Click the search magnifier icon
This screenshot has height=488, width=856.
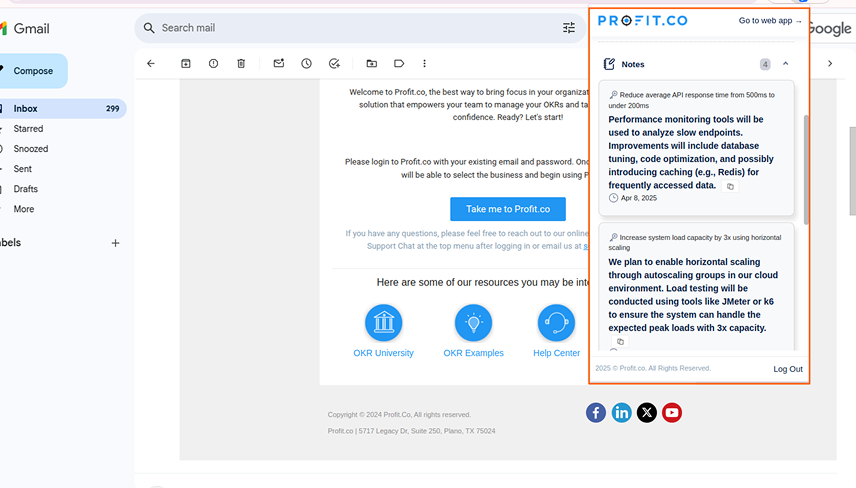pos(149,28)
